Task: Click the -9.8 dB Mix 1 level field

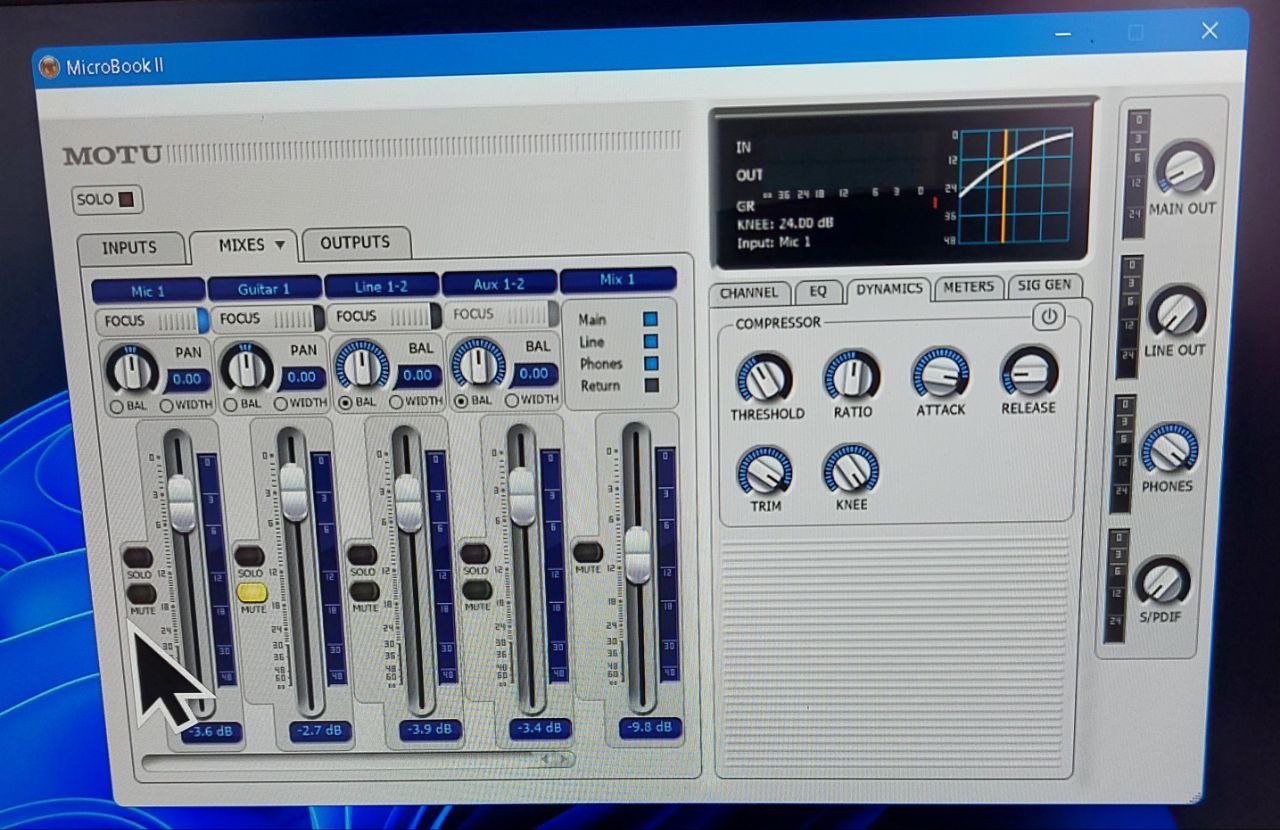Action: pos(650,727)
